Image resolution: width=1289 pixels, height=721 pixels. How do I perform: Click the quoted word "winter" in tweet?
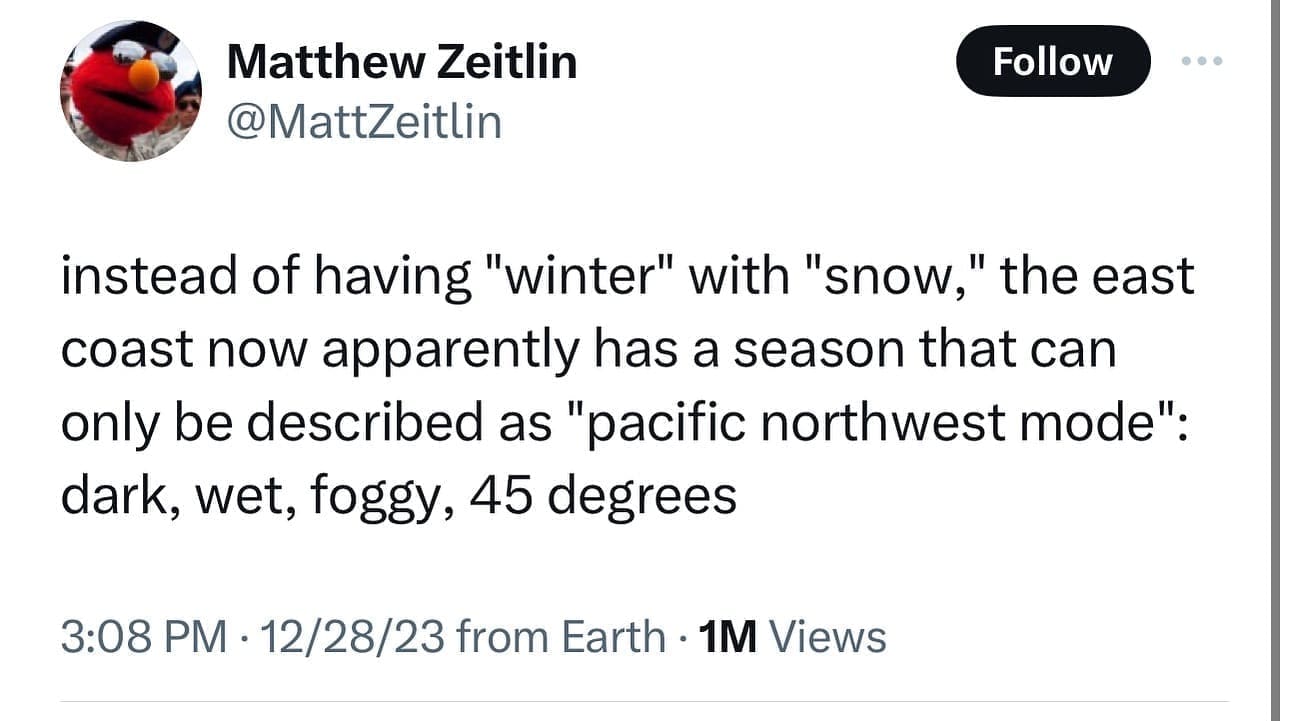click(578, 277)
